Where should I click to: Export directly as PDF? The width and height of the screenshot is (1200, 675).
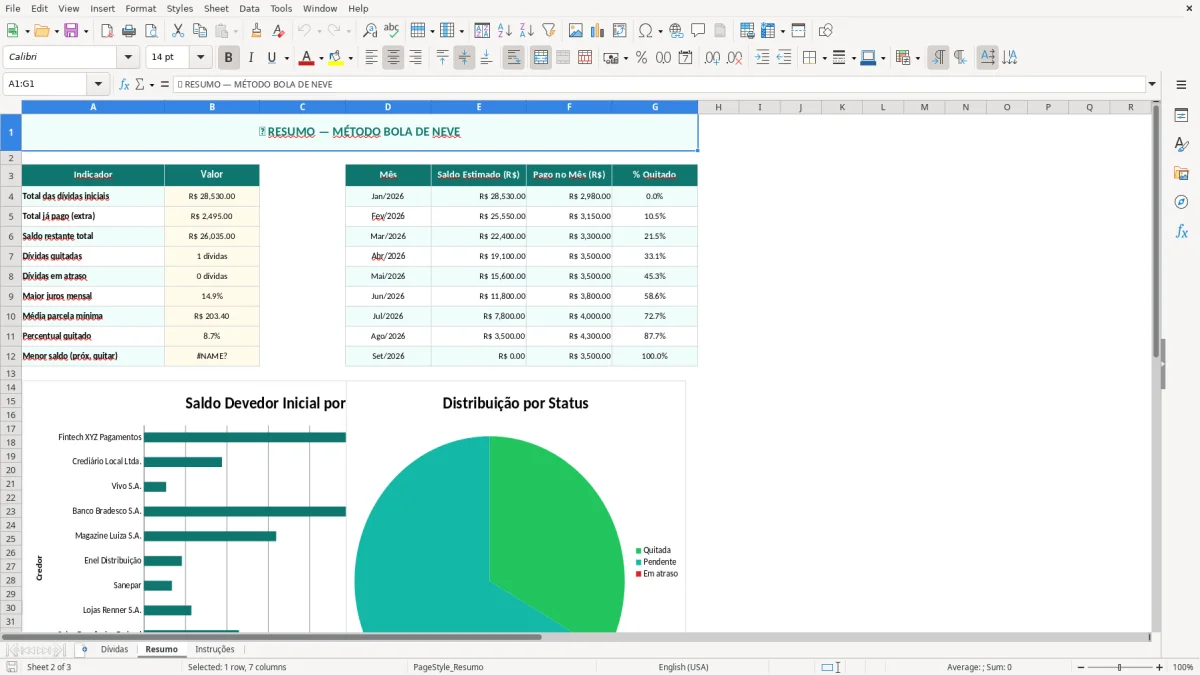click(x=107, y=31)
